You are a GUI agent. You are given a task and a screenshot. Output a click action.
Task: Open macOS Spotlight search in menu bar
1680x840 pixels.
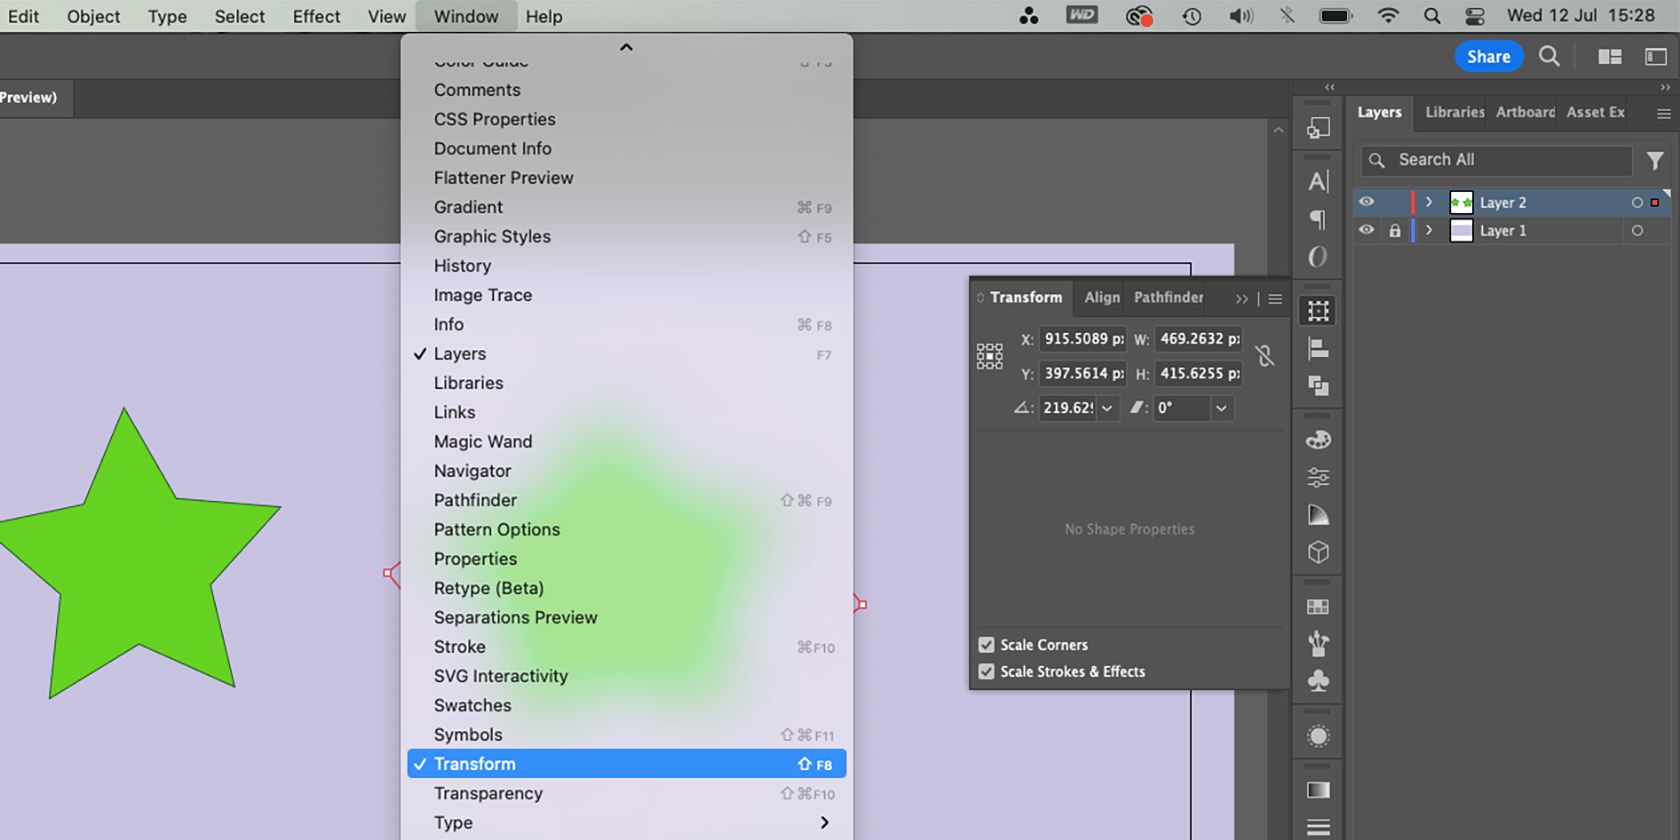1432,16
